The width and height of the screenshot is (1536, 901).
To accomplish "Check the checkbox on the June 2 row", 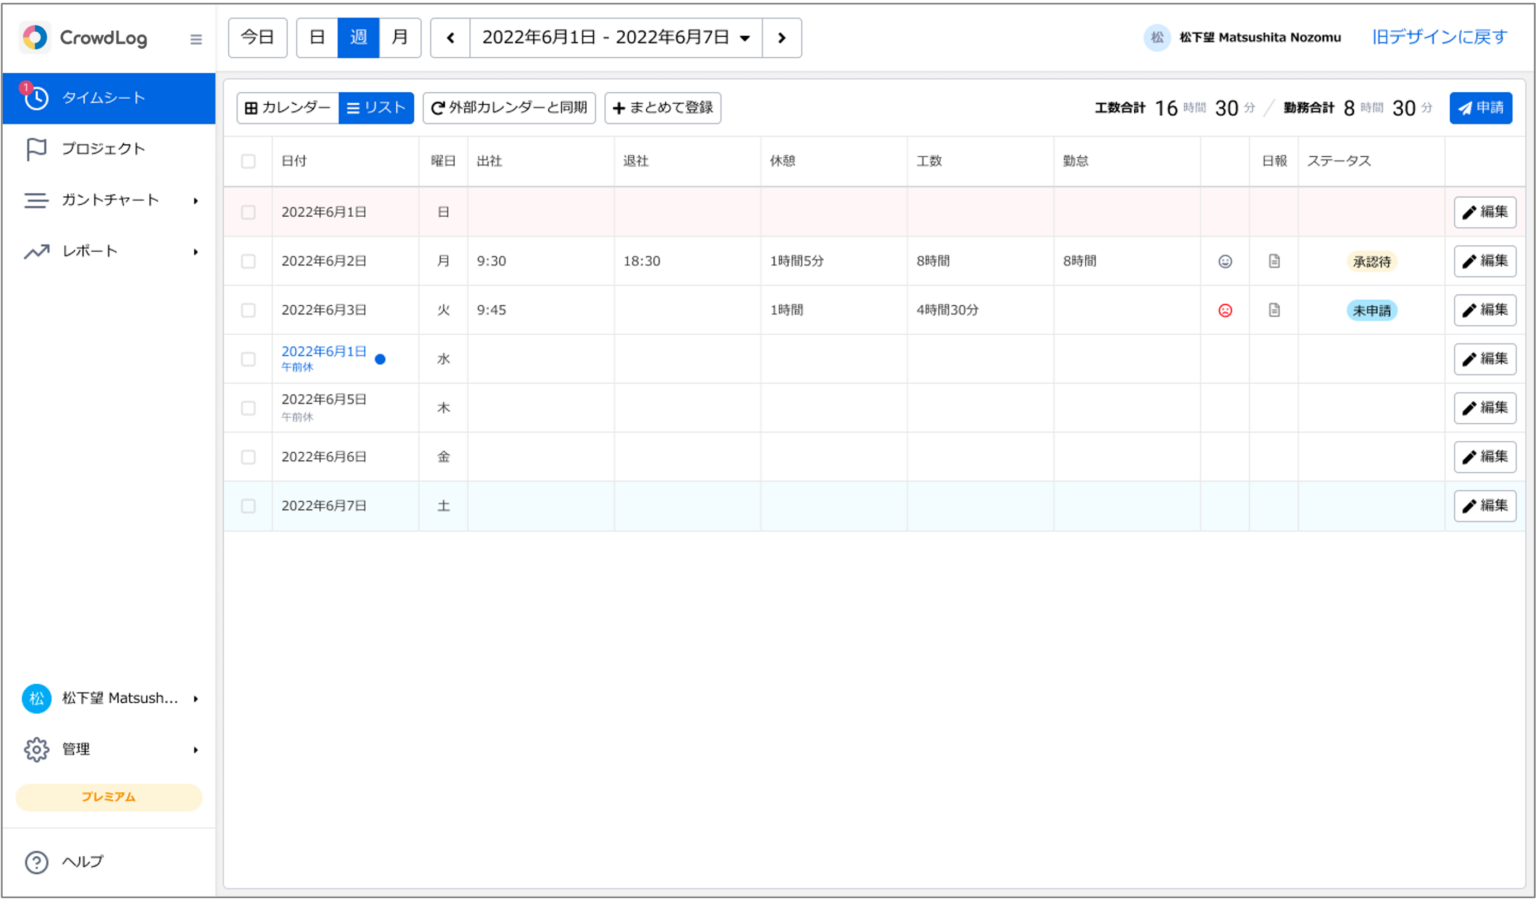I will coord(247,261).
